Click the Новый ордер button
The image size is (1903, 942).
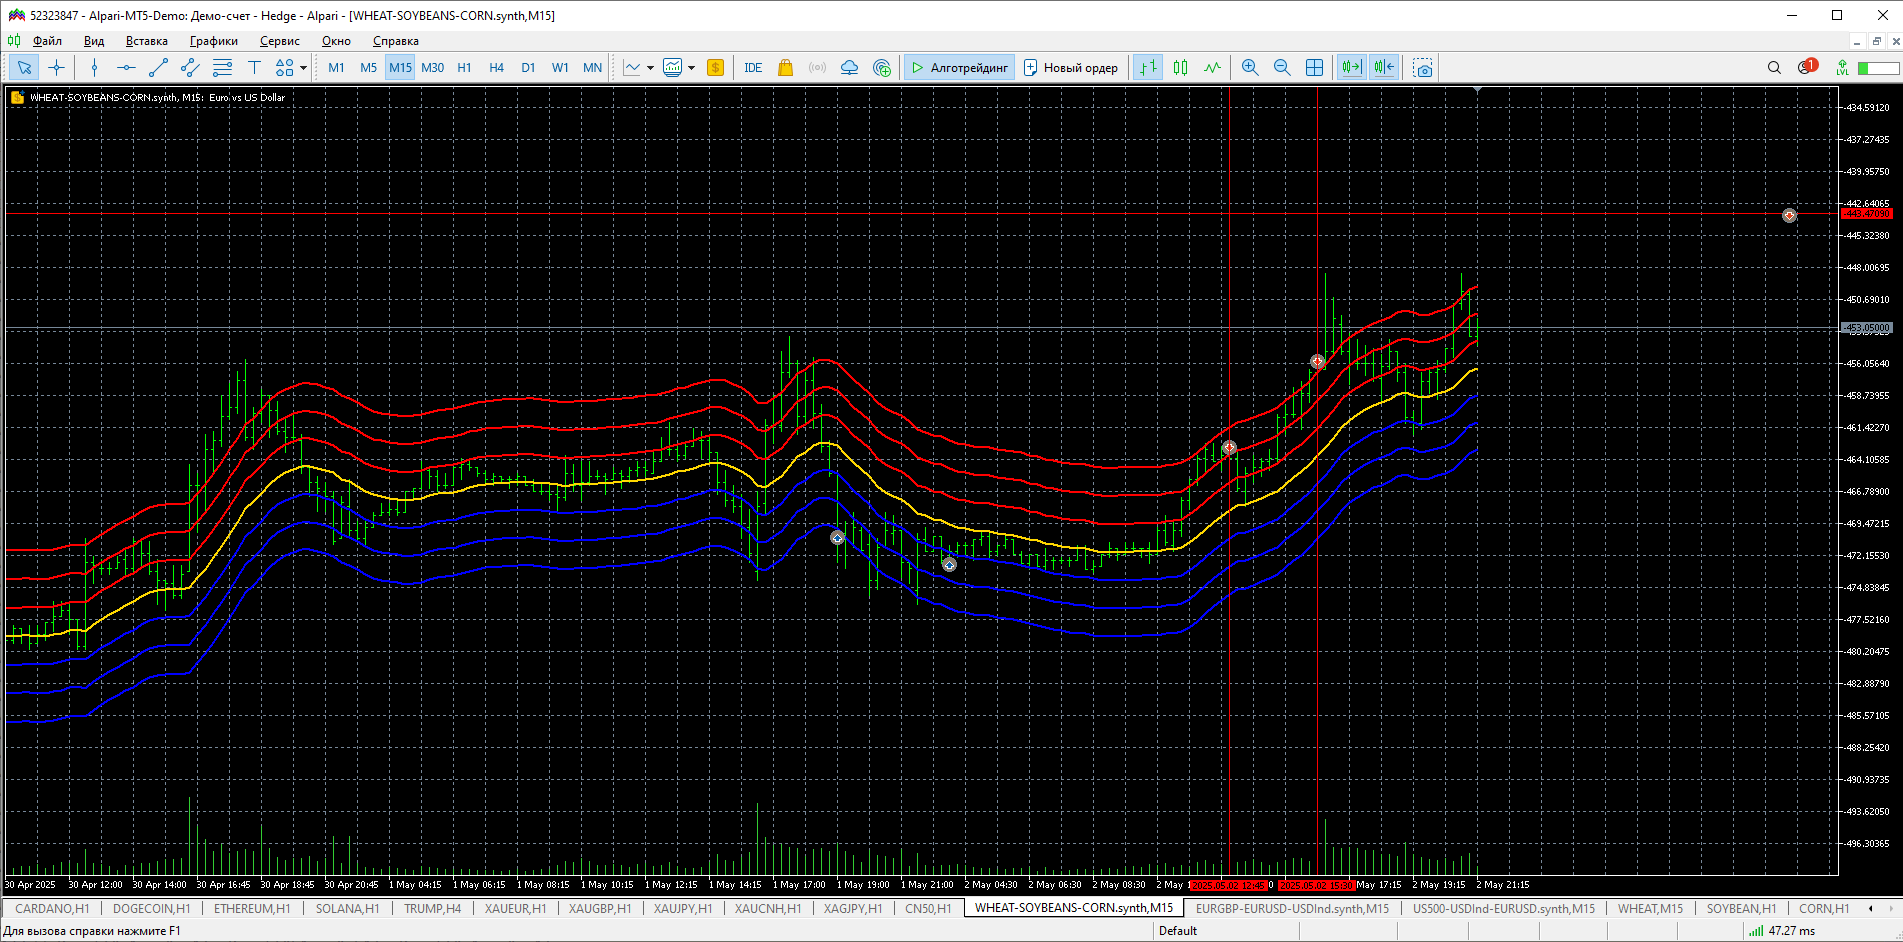coord(1071,68)
